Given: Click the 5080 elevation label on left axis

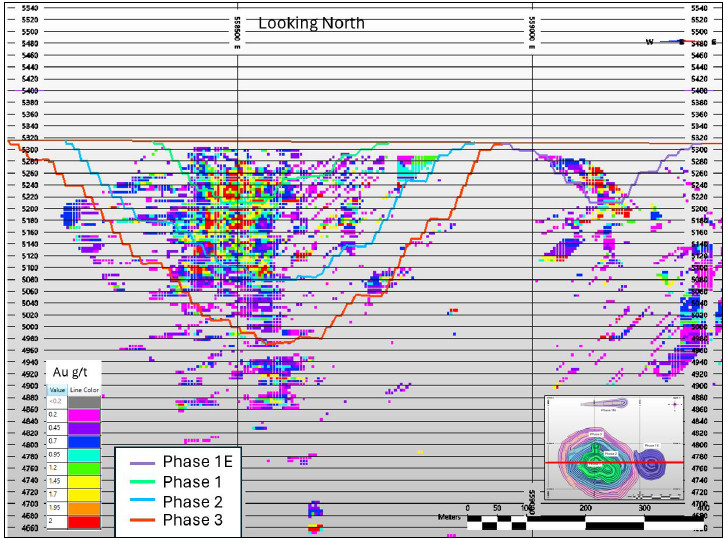Looking at the screenshot, I should pos(30,279).
